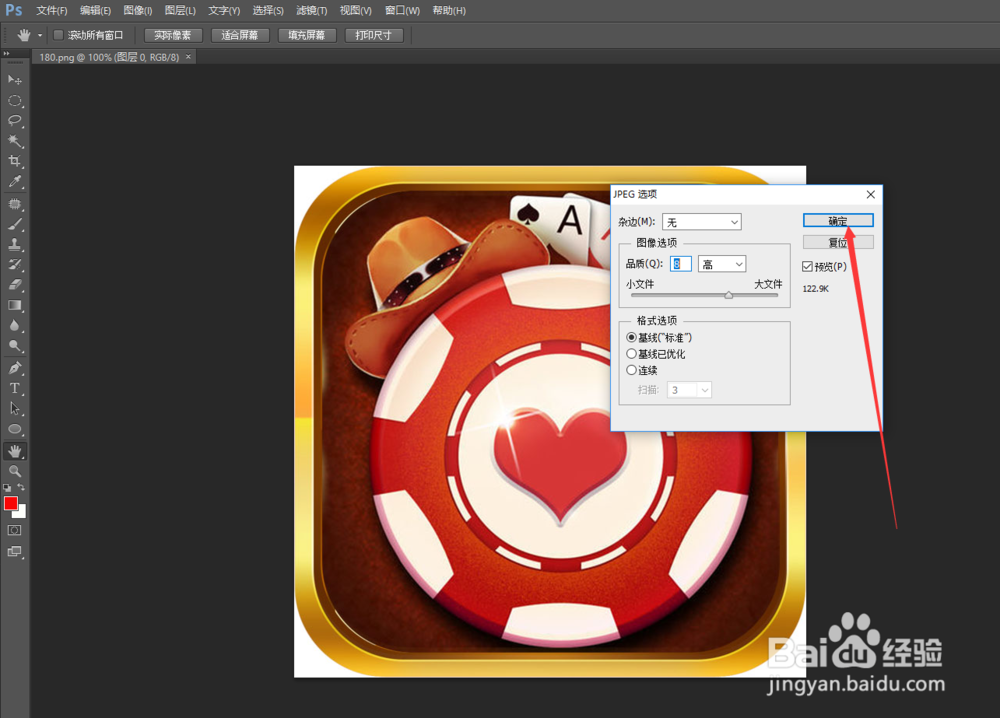Select the Move tool
The image size is (1000, 718).
coord(15,80)
